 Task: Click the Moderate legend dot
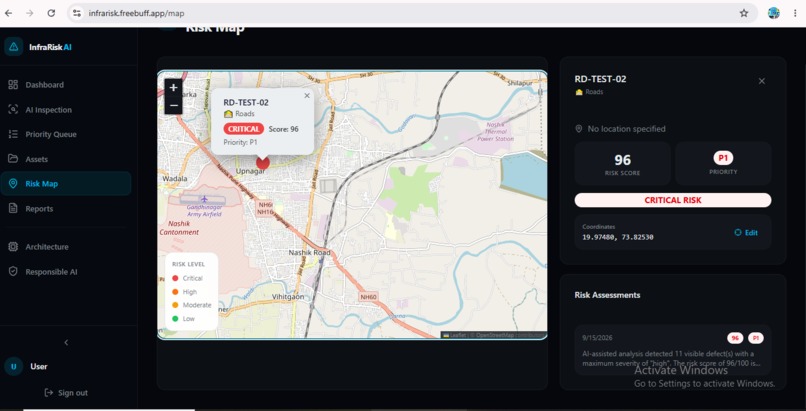point(175,305)
